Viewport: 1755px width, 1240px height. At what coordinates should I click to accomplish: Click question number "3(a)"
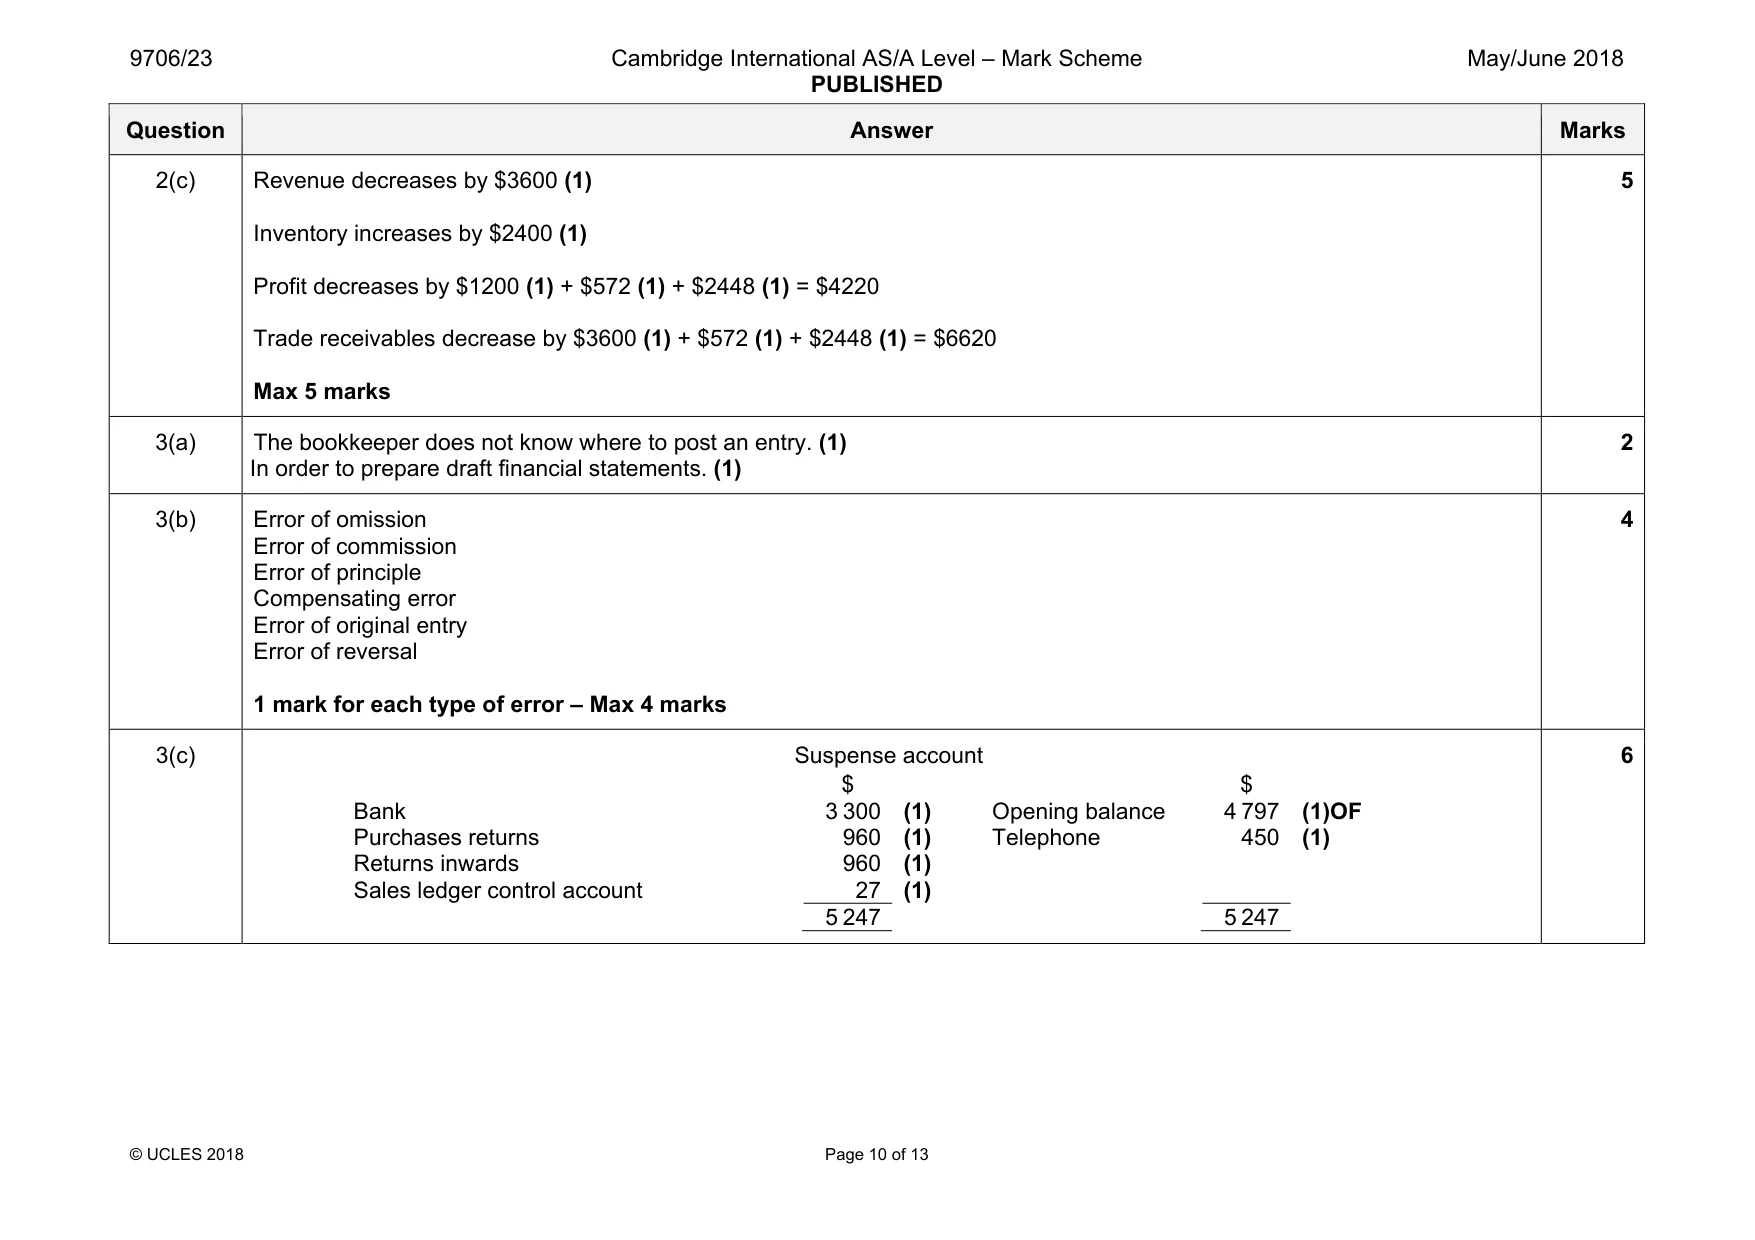pos(175,443)
